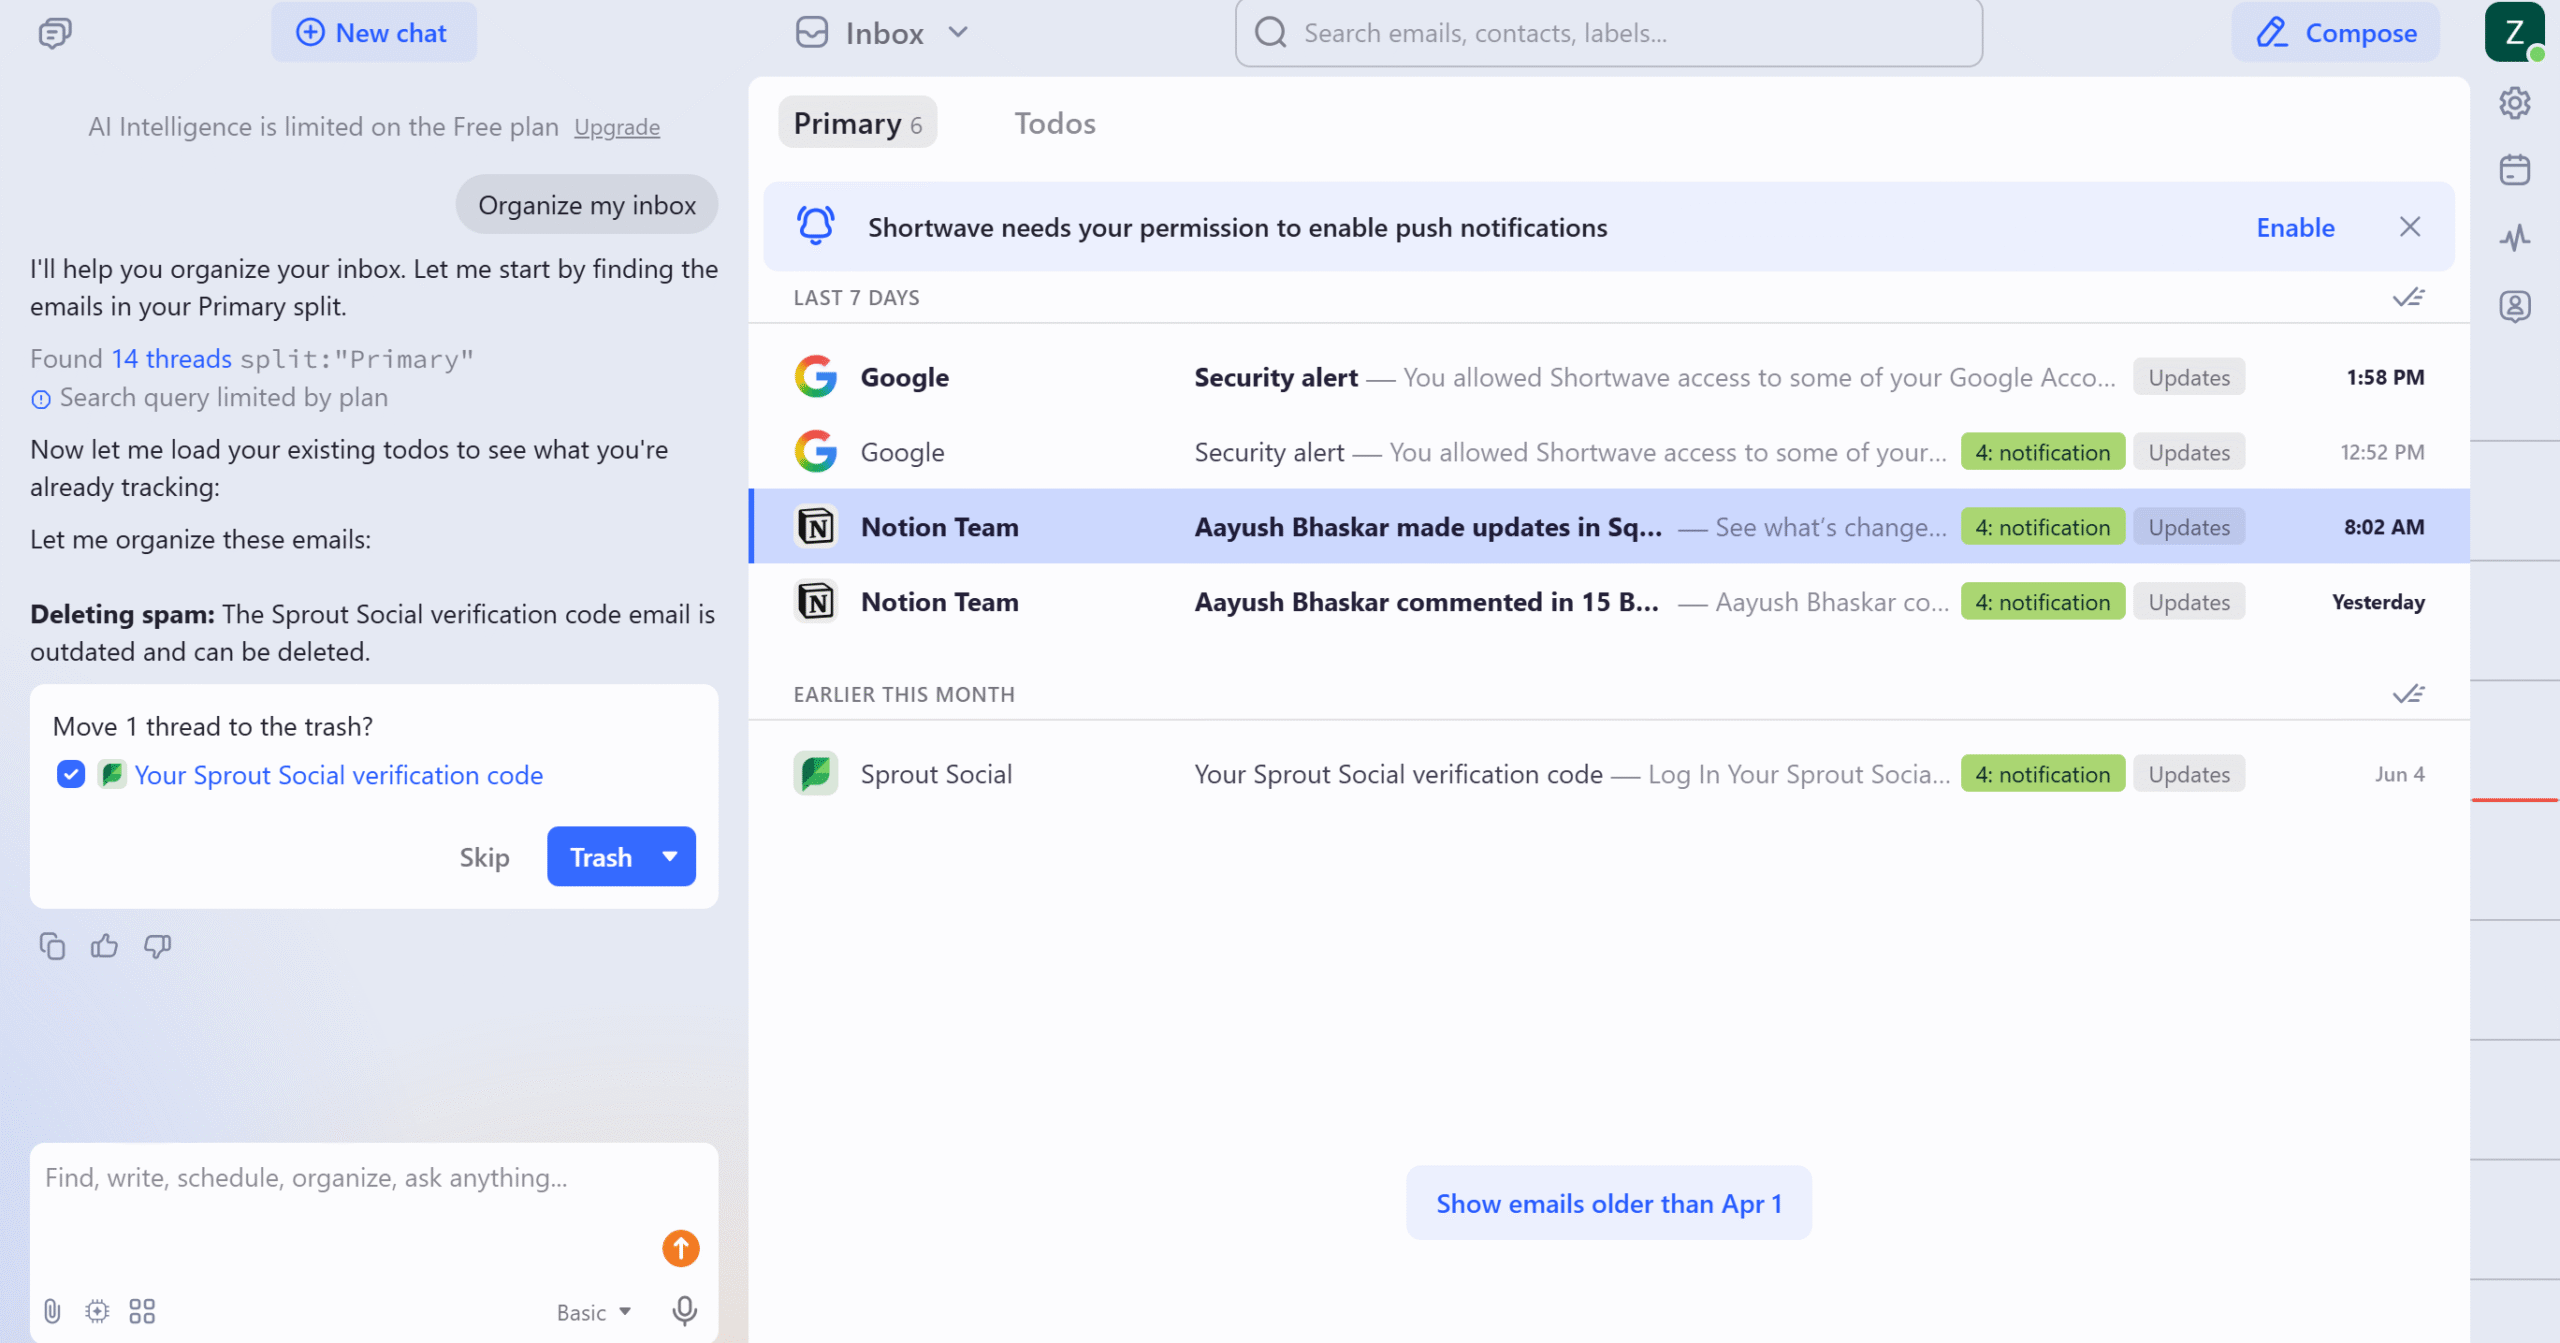The height and width of the screenshot is (1343, 2560).
Task: Open Your Sprout Social verification code link
Action: pyautogui.click(x=338, y=775)
